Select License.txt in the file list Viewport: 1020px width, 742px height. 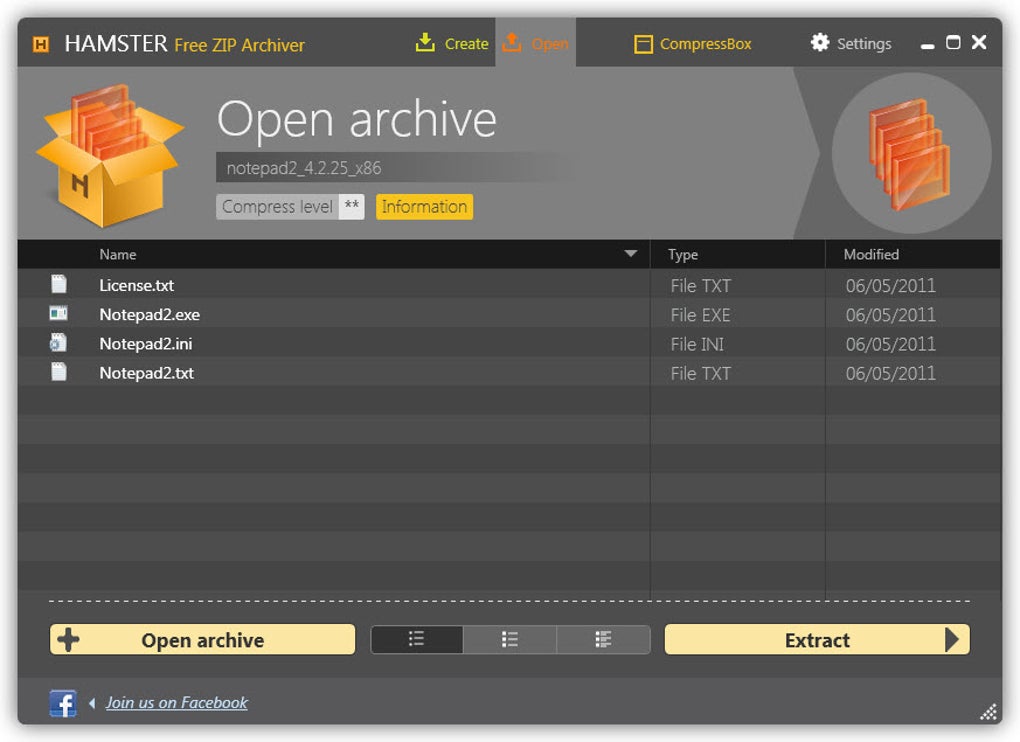coord(137,285)
